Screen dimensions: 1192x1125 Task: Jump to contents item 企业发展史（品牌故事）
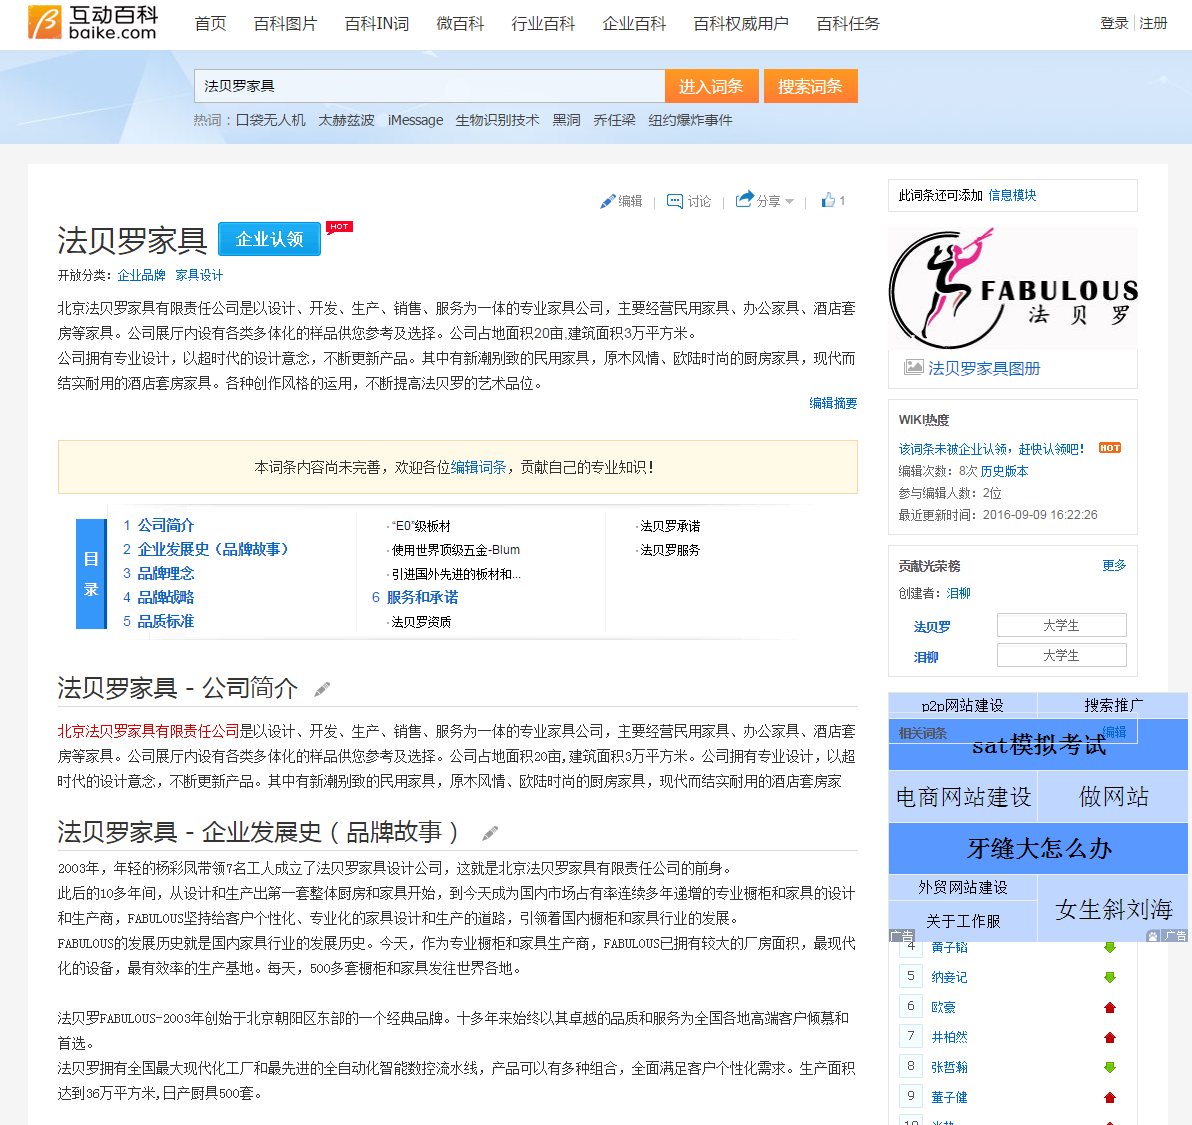click(x=213, y=549)
